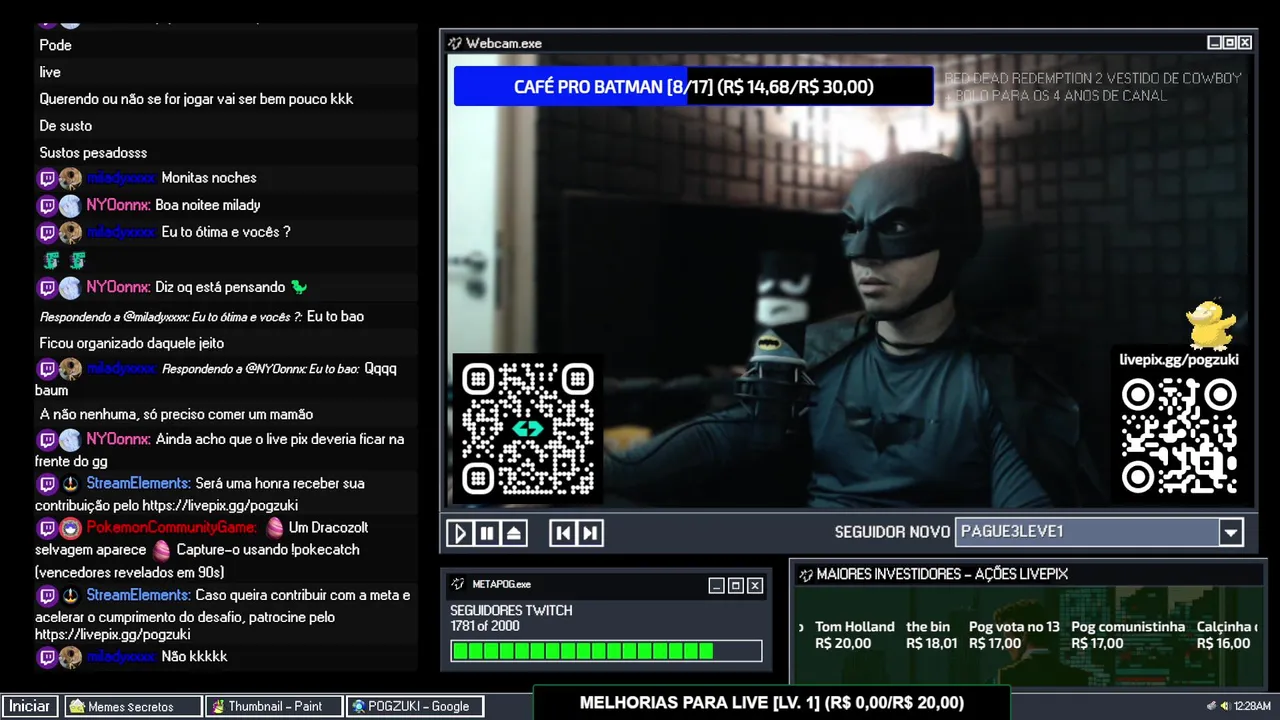Viewport: 1280px width, 720px height.
Task: Click "A não nenhuma, só preciso comer um mamão"
Action: pyautogui.click(x=176, y=414)
